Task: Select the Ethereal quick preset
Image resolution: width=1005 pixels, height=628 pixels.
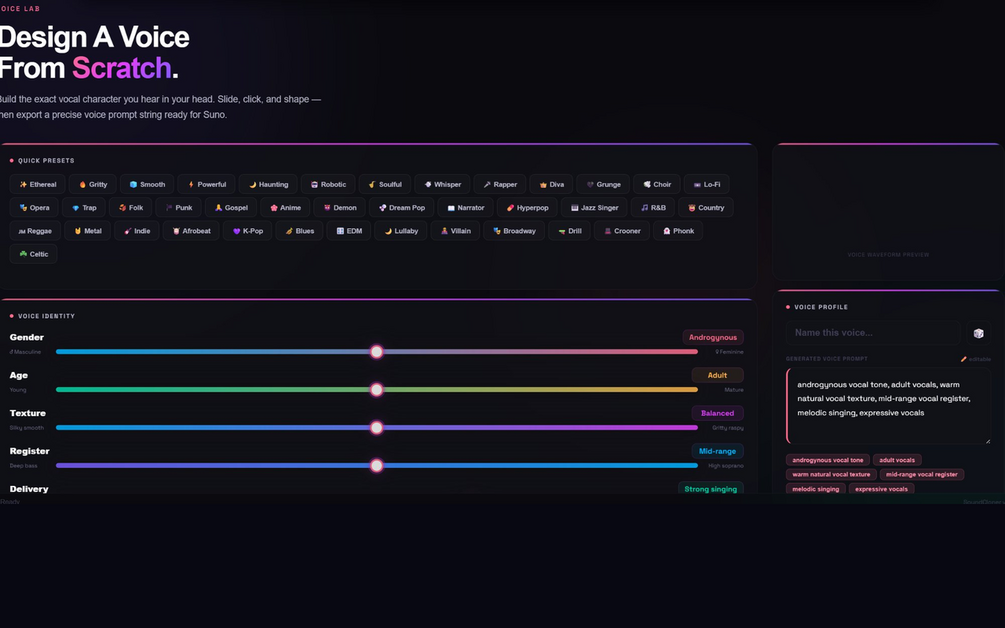Action: [x=38, y=185]
